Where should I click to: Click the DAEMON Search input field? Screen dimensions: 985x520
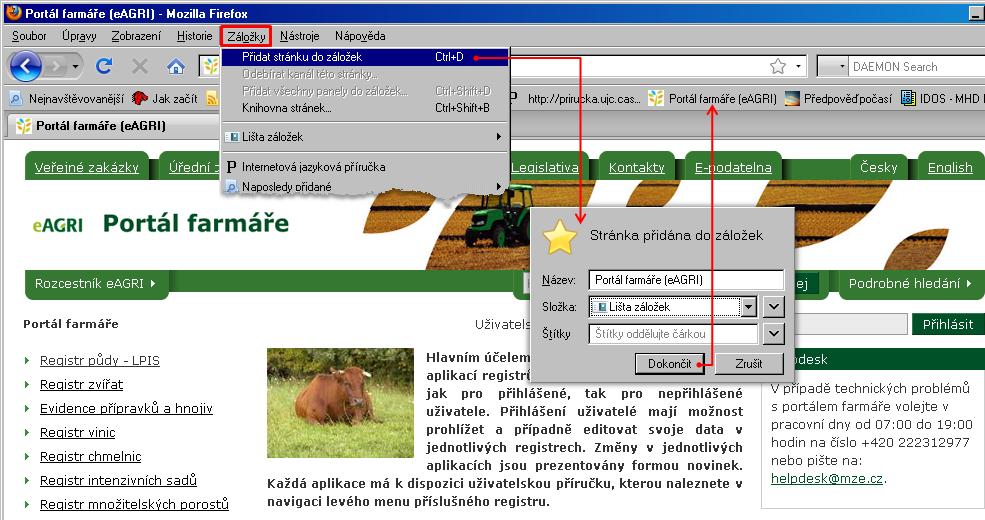coord(916,66)
